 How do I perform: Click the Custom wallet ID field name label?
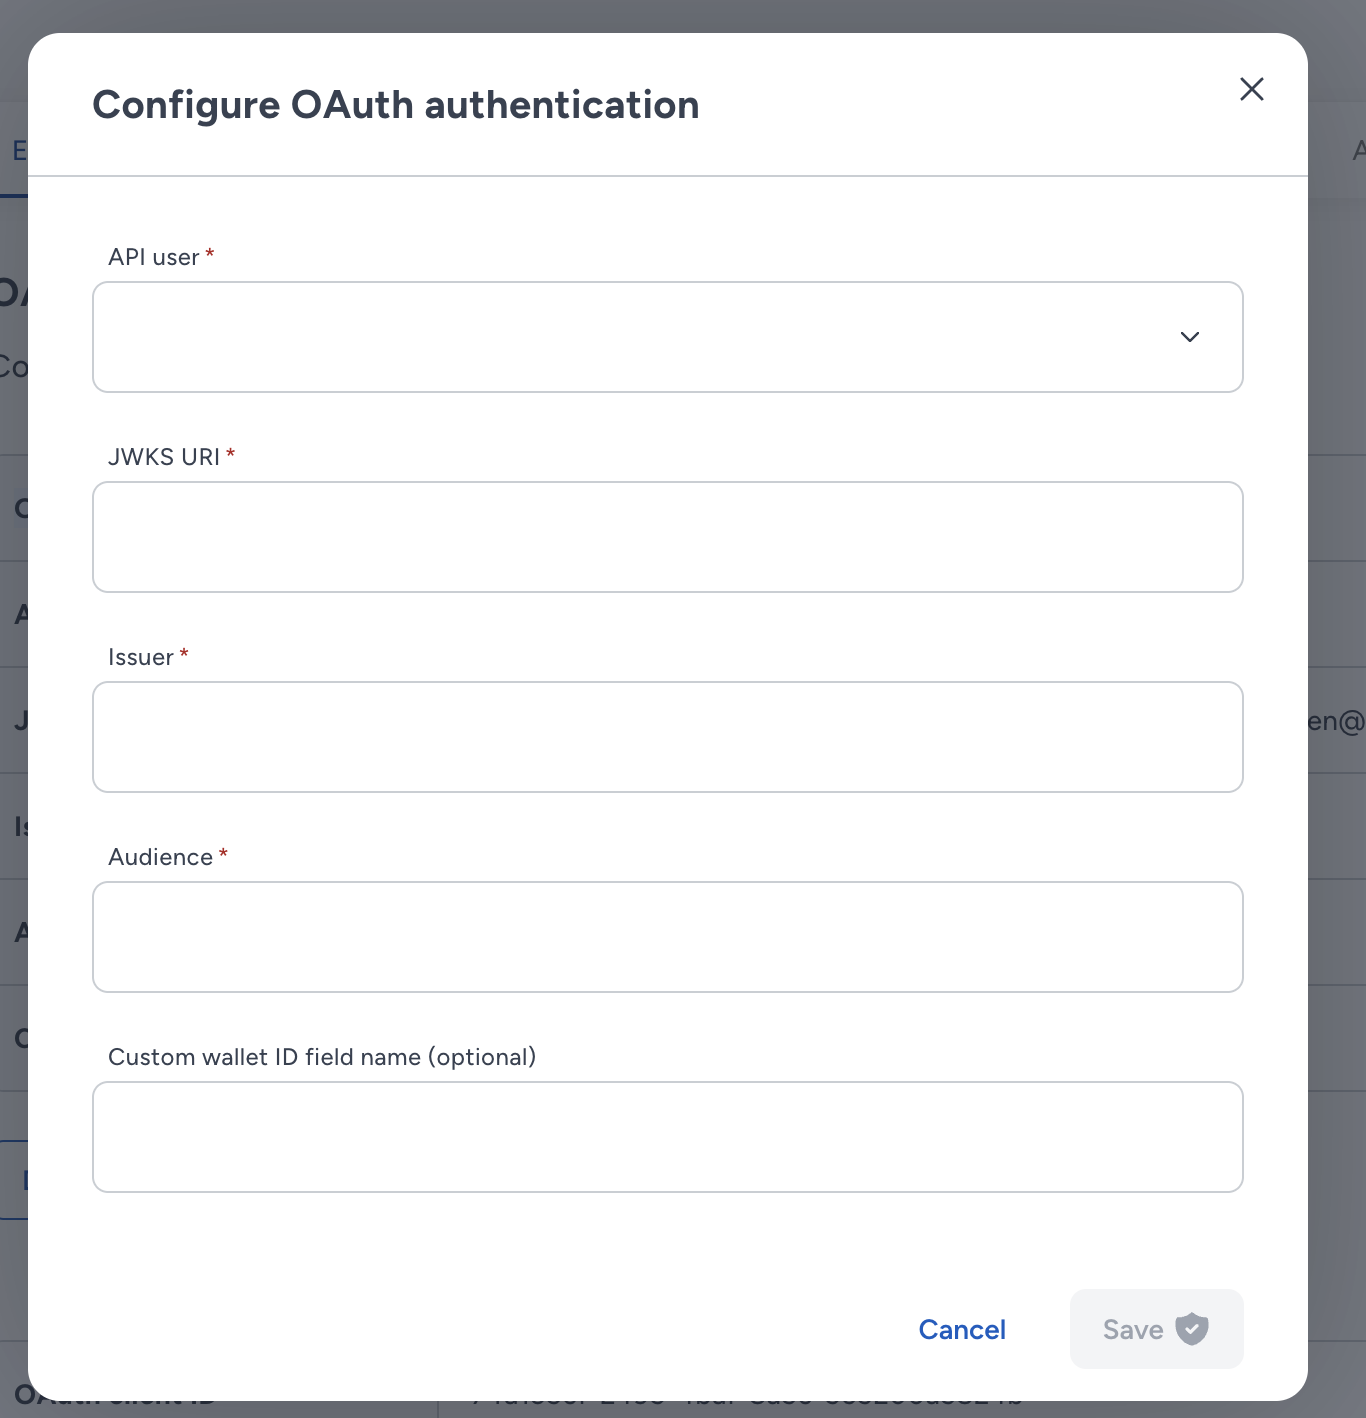coord(322,1057)
